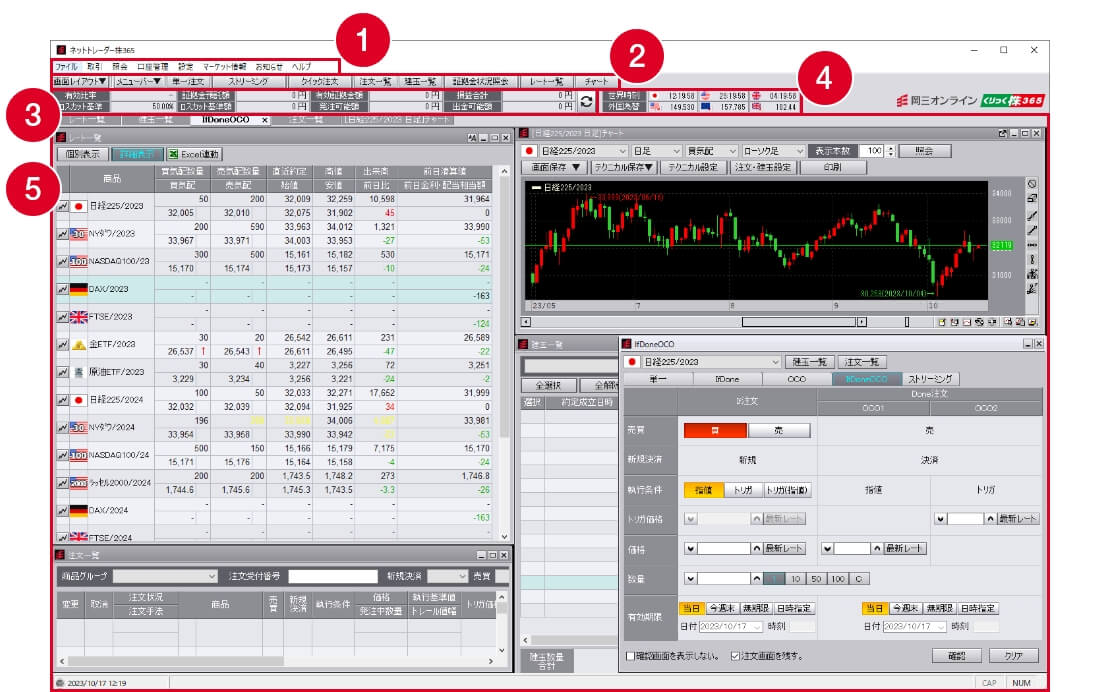
Task: Set If注文 expiry to 今週末
Action: [x=721, y=608]
